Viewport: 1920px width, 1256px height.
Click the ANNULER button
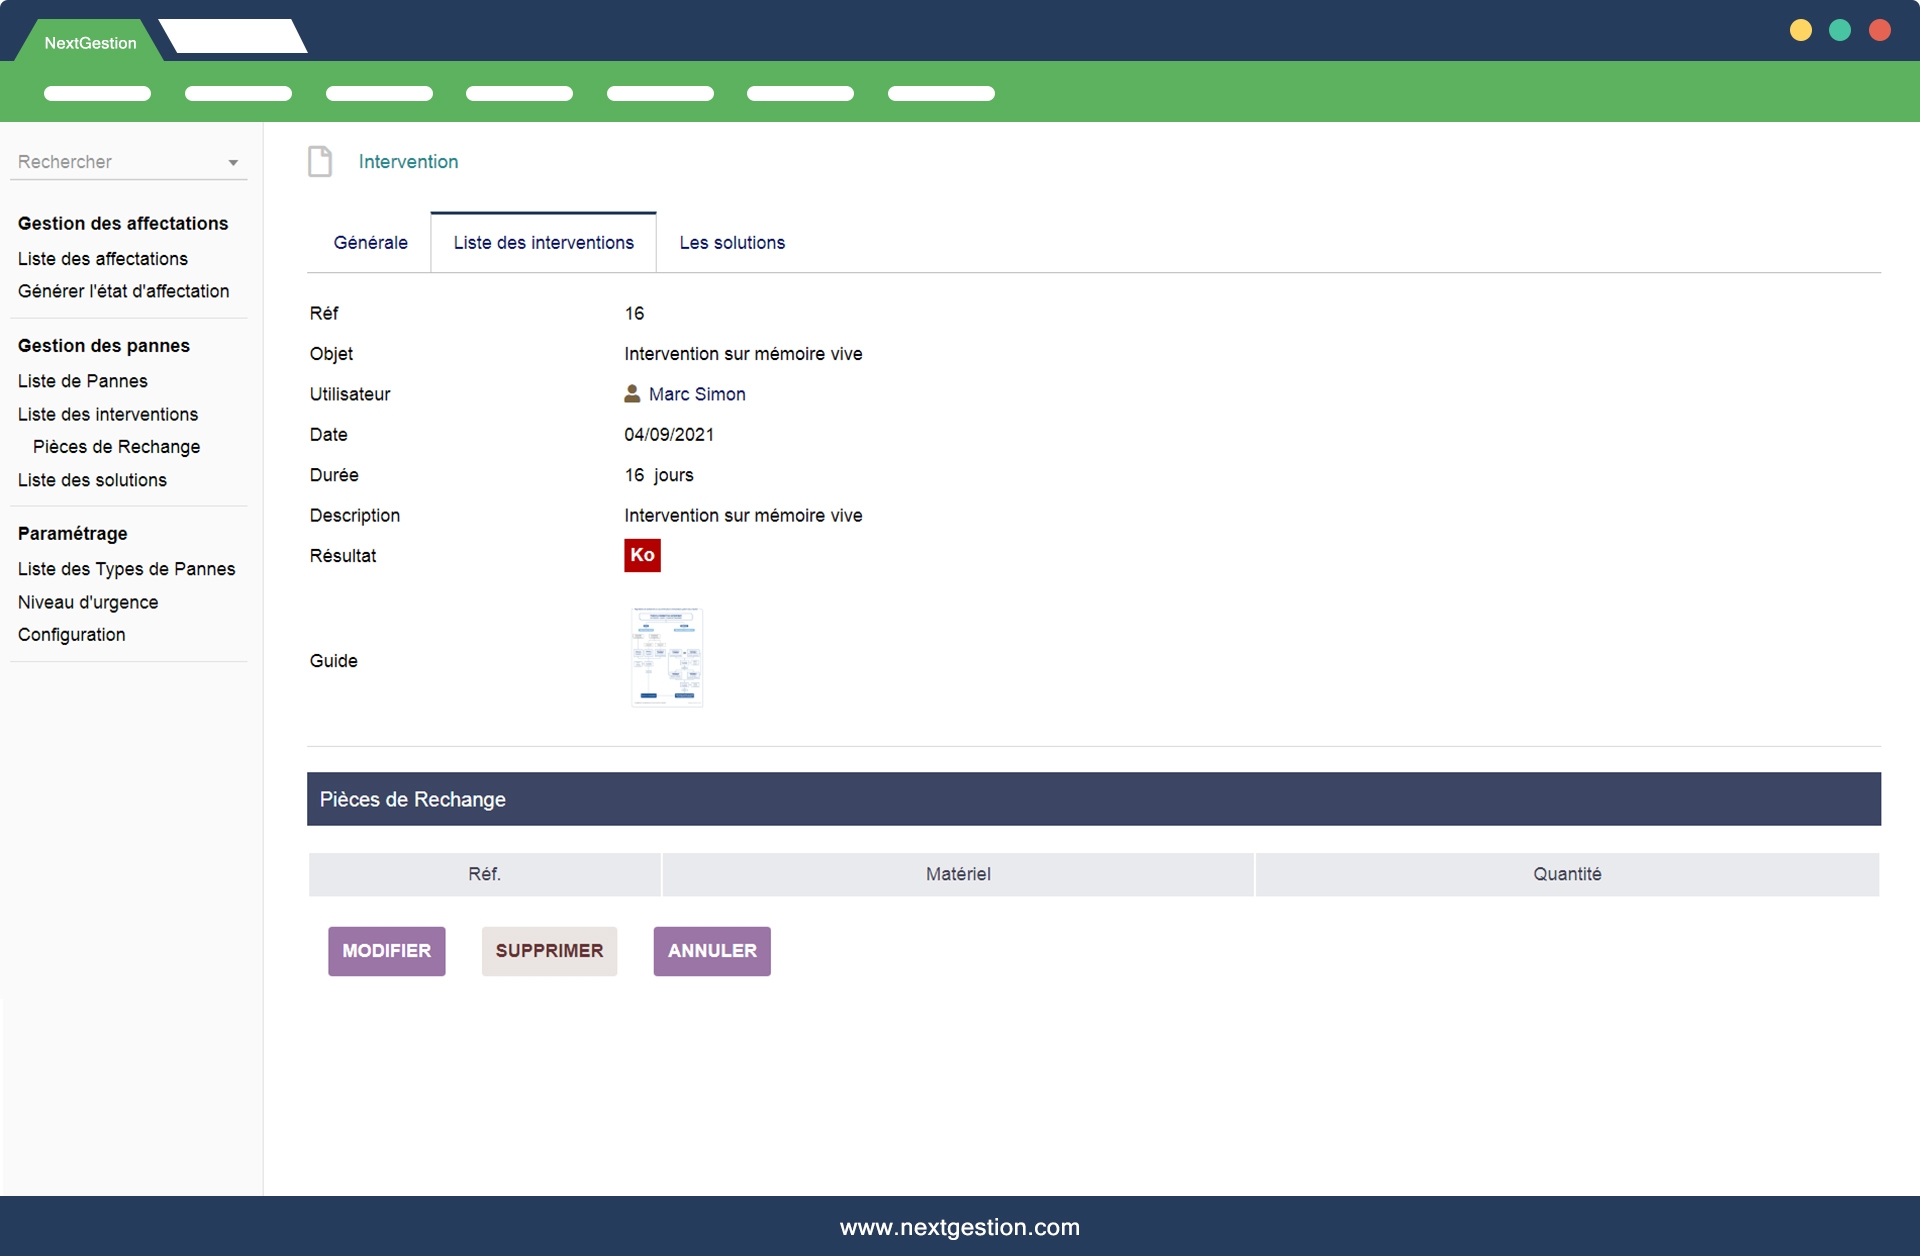(x=711, y=951)
